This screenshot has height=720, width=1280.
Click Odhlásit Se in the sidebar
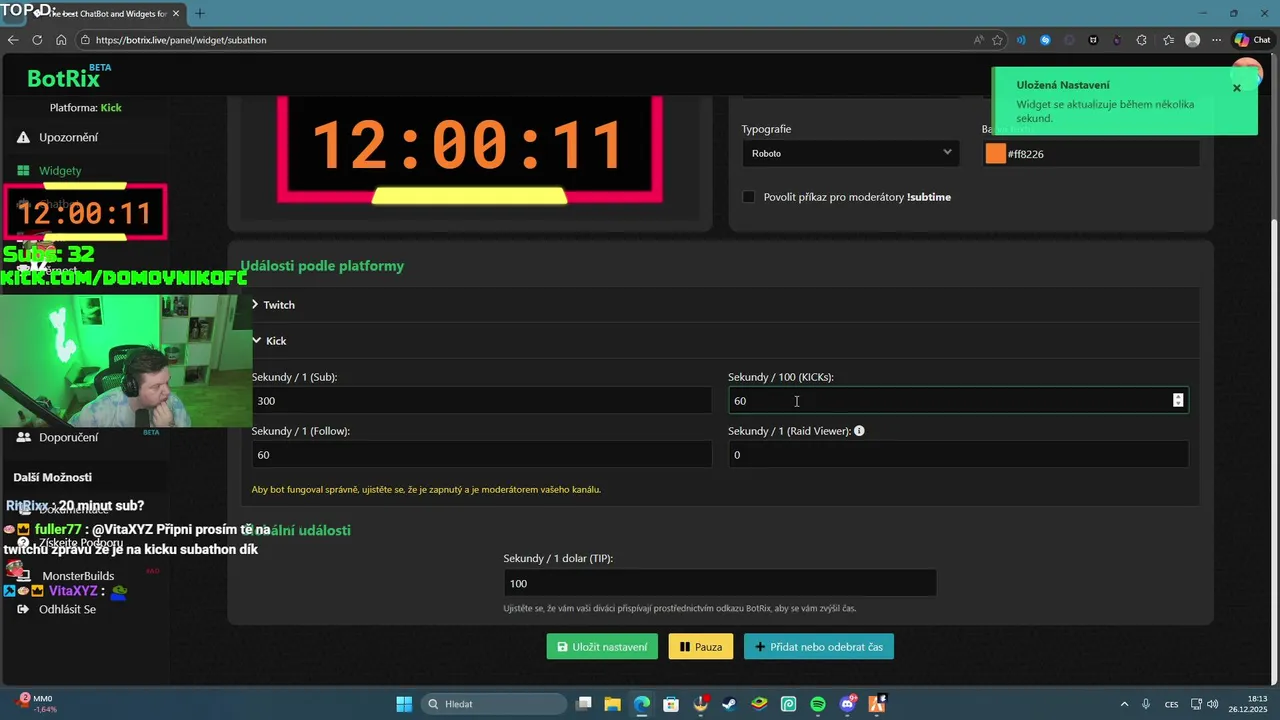point(57,609)
